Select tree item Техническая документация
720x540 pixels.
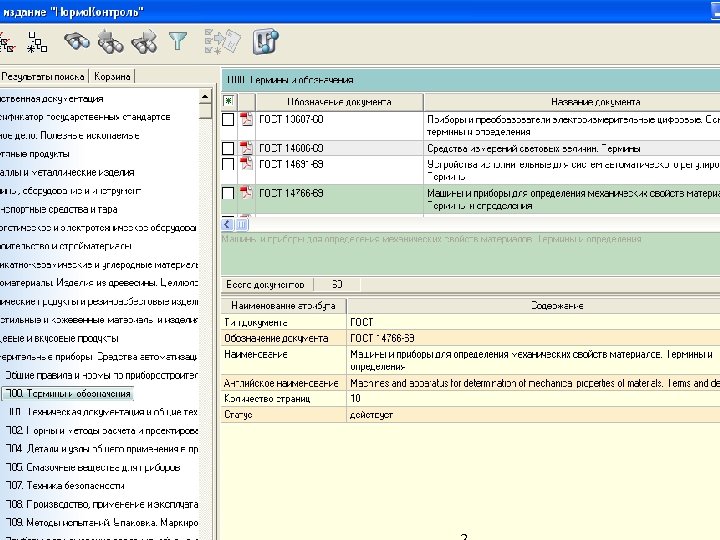point(103,412)
